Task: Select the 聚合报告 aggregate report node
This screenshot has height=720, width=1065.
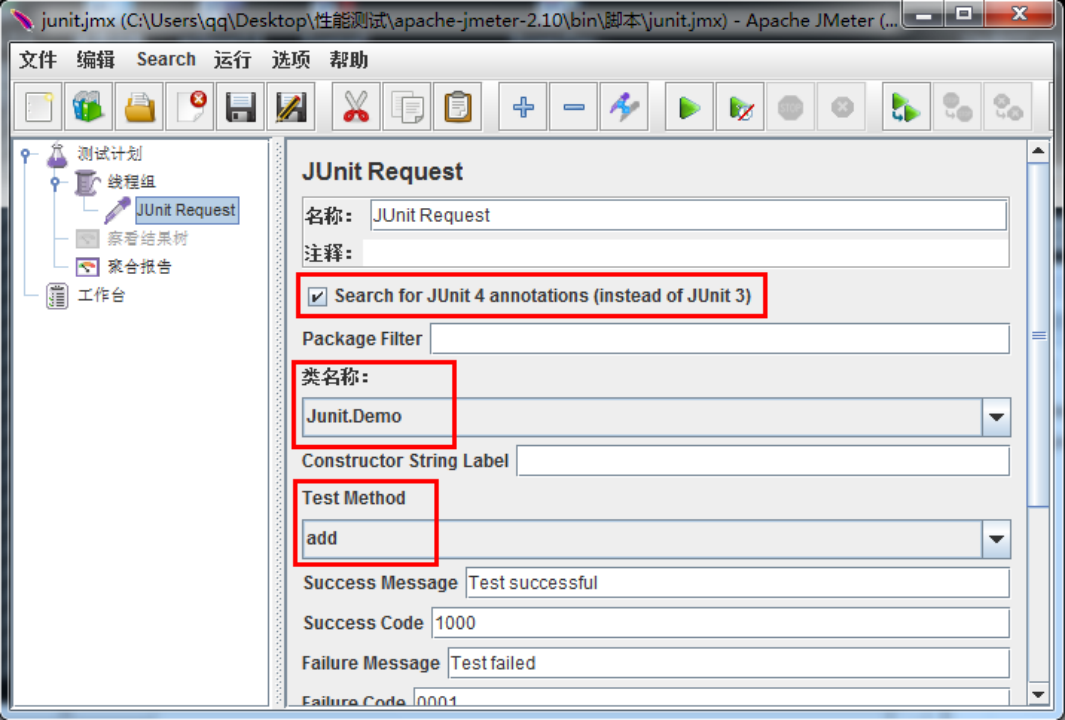Action: (139, 267)
